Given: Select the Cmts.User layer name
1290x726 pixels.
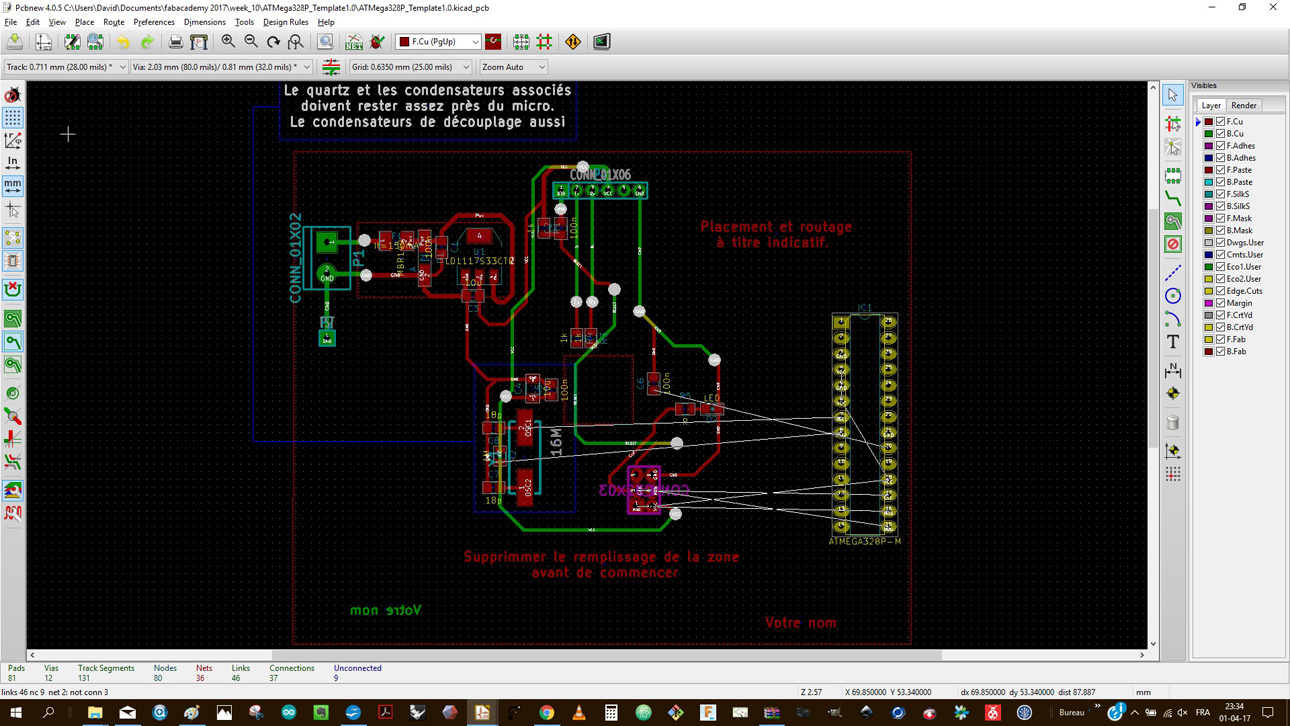Looking at the screenshot, I should tap(1245, 255).
